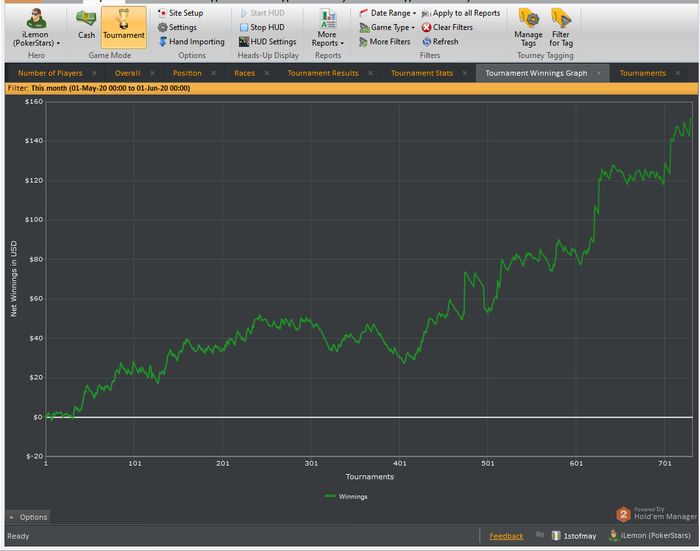The height and width of the screenshot is (551, 700).
Task: Switch to Tournament Results tab
Action: click(323, 73)
